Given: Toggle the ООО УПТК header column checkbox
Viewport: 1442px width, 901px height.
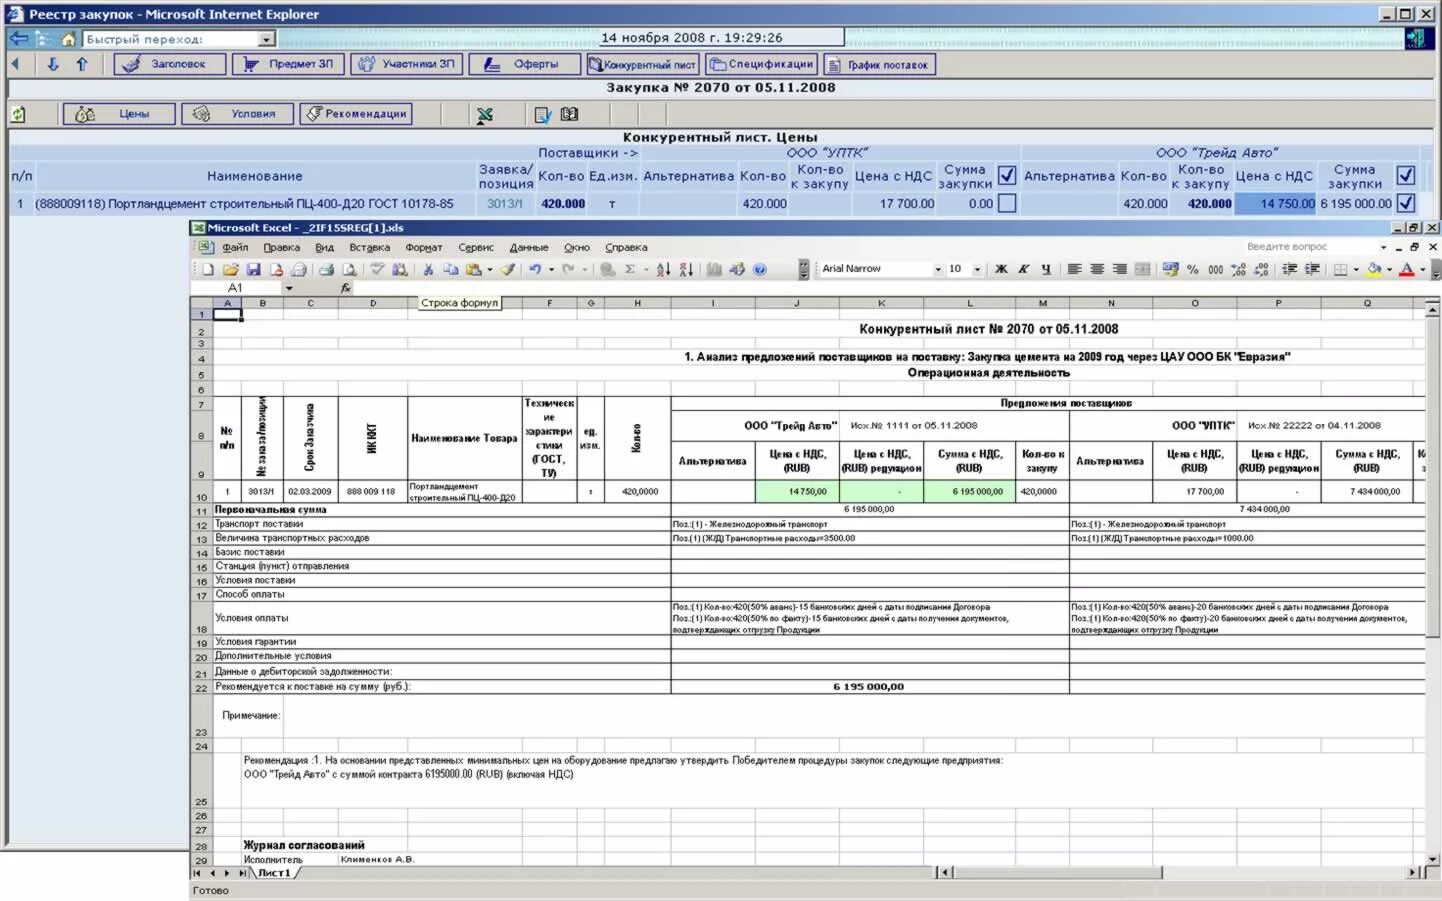Looking at the screenshot, I should (x=1007, y=175).
